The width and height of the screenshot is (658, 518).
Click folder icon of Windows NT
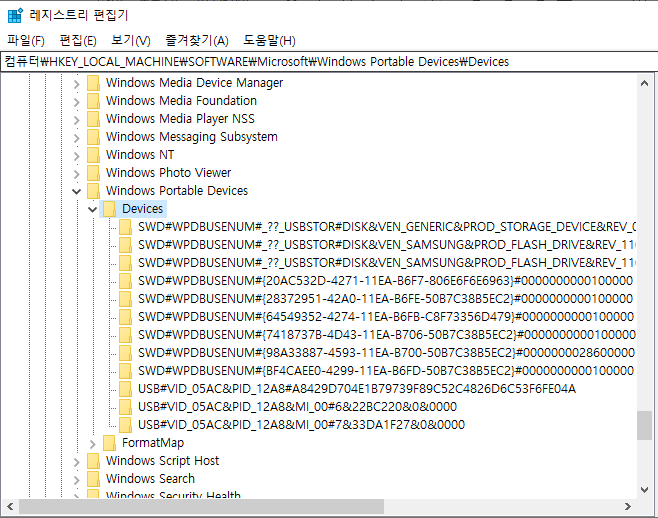93,155
